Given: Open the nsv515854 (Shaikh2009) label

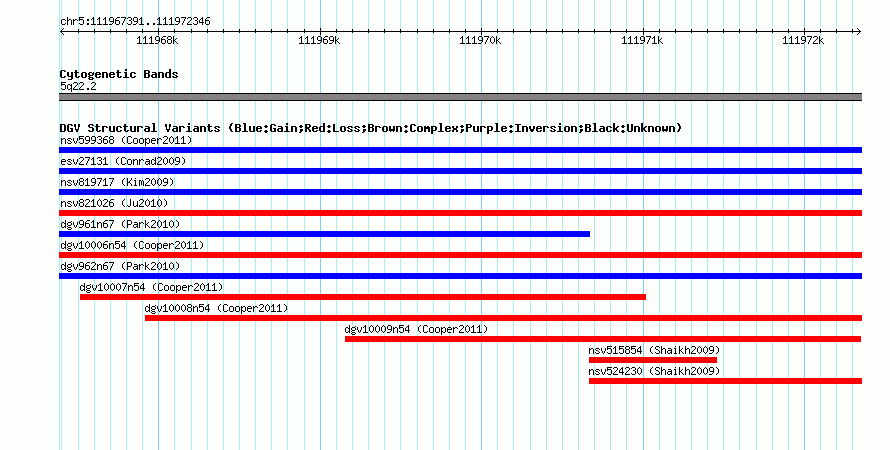Looking at the screenshot, I should [654, 350].
